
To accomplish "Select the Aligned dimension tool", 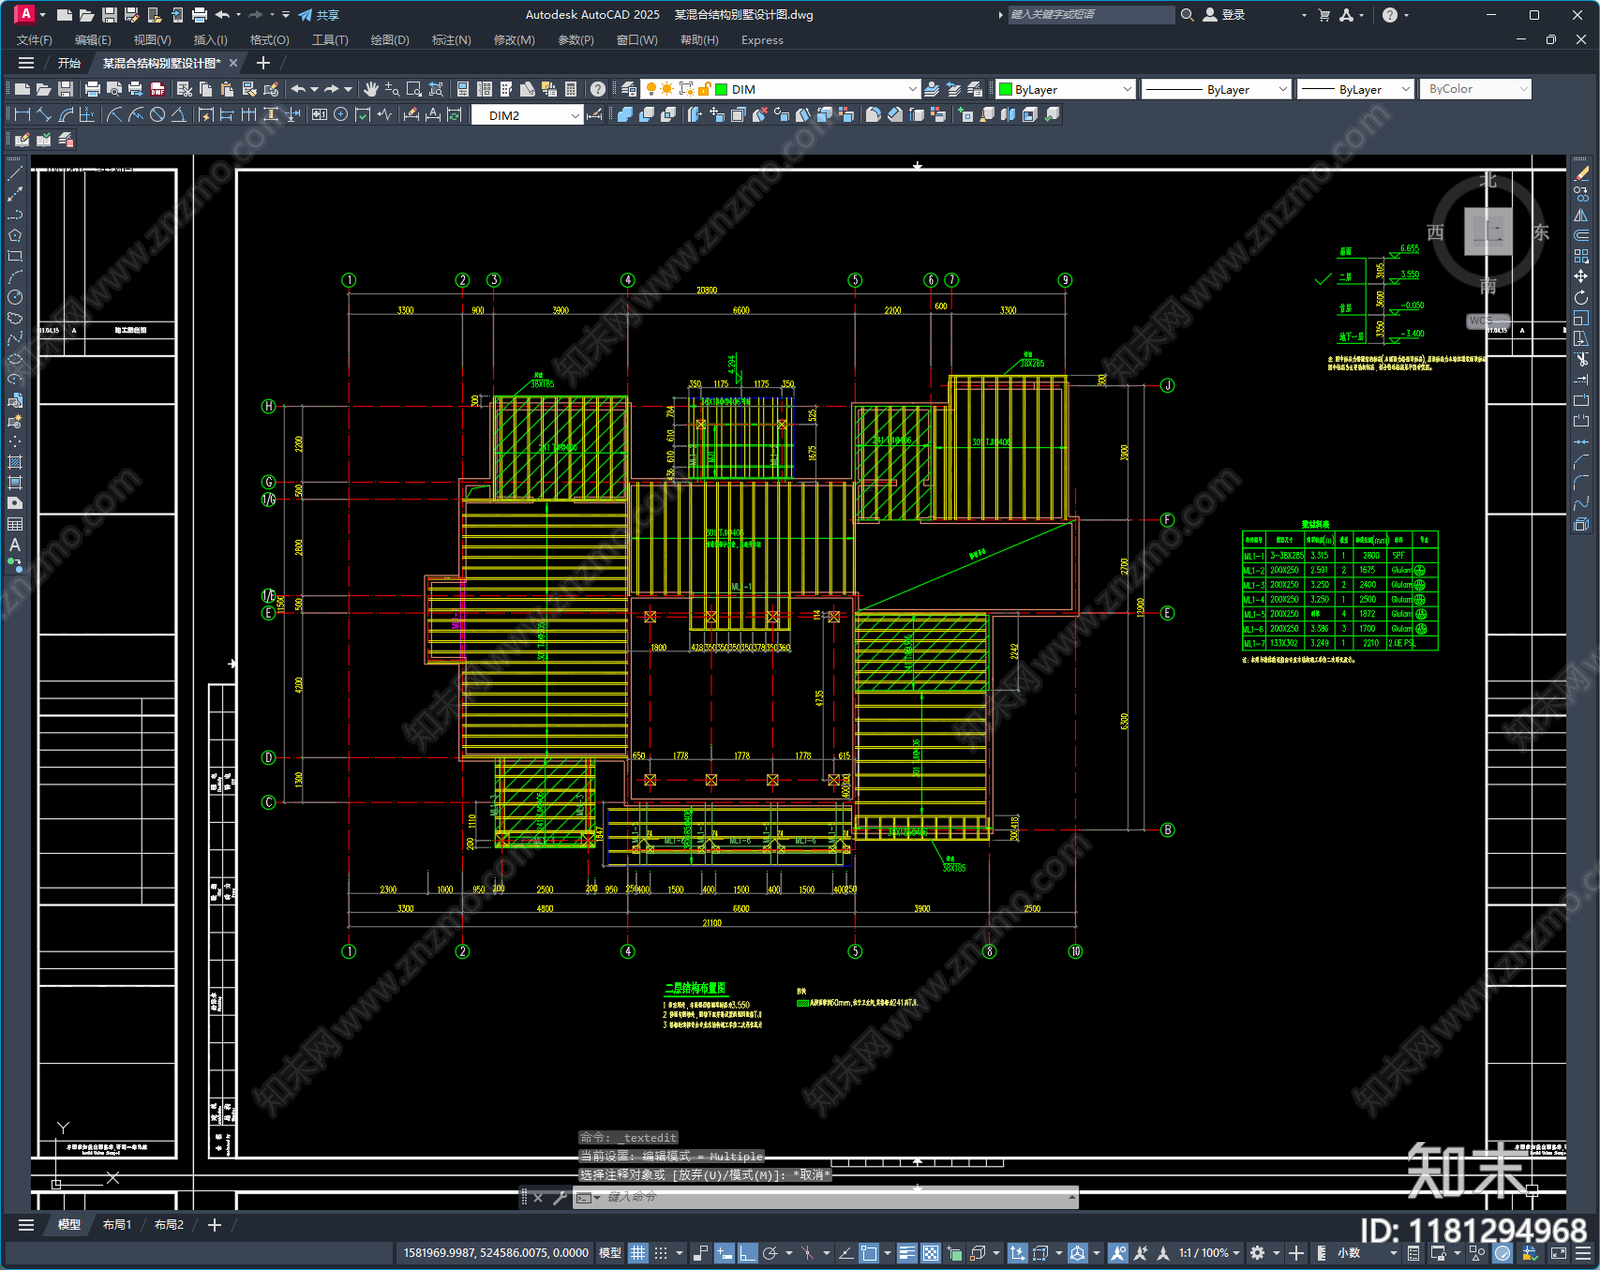I will (x=44, y=115).
